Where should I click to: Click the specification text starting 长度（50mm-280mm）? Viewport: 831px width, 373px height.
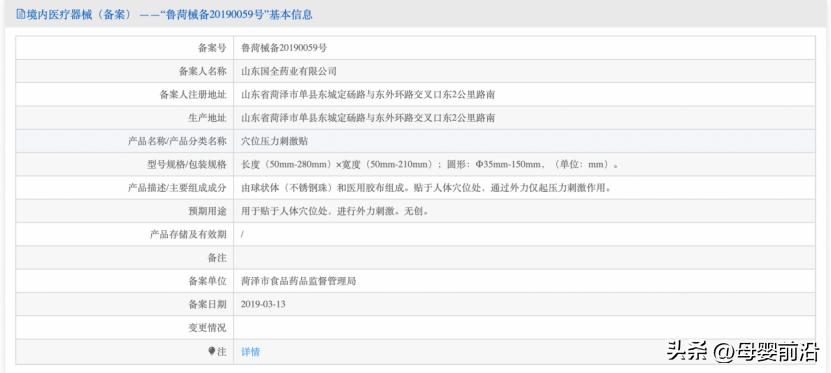pos(430,165)
